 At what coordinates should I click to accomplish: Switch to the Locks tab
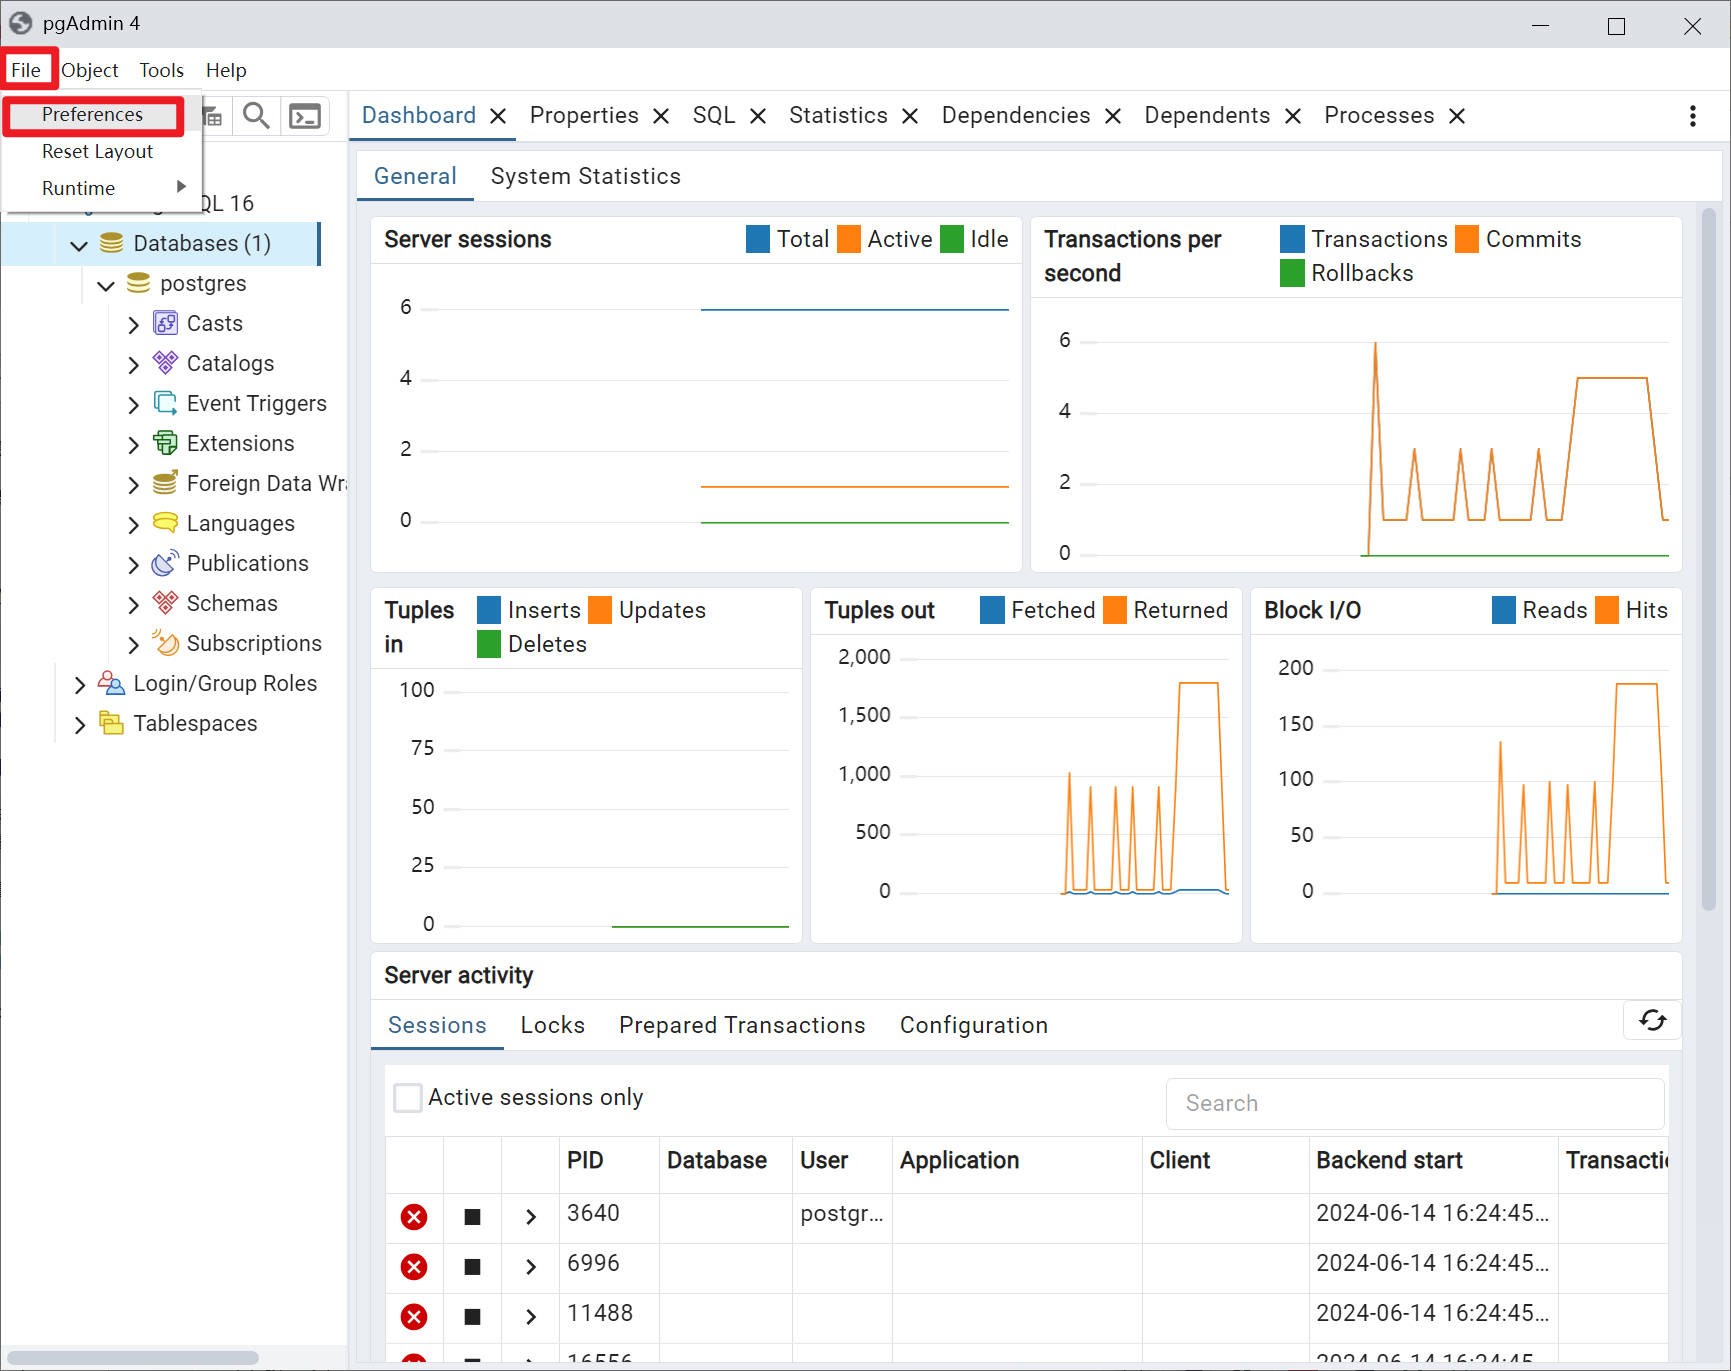(x=553, y=1025)
